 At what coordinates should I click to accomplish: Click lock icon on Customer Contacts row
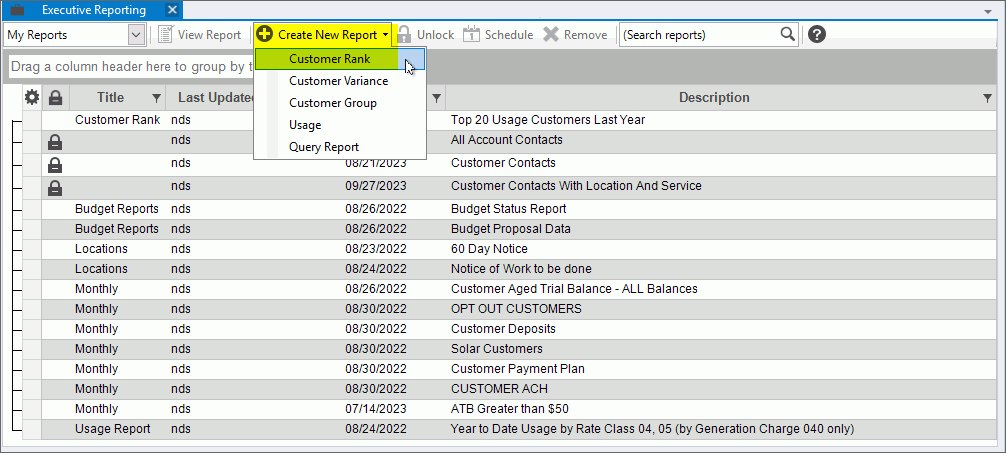point(55,165)
